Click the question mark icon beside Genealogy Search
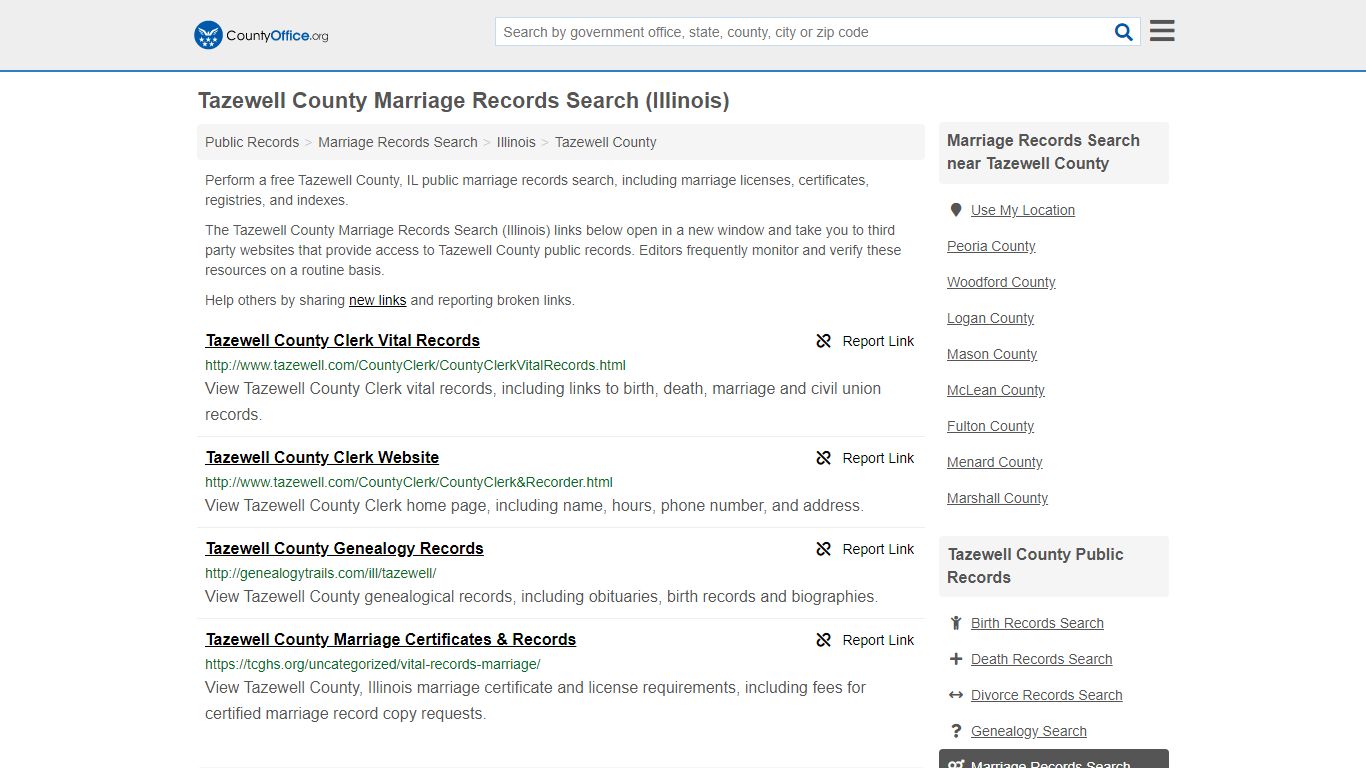This screenshot has width=1366, height=768. (956, 731)
